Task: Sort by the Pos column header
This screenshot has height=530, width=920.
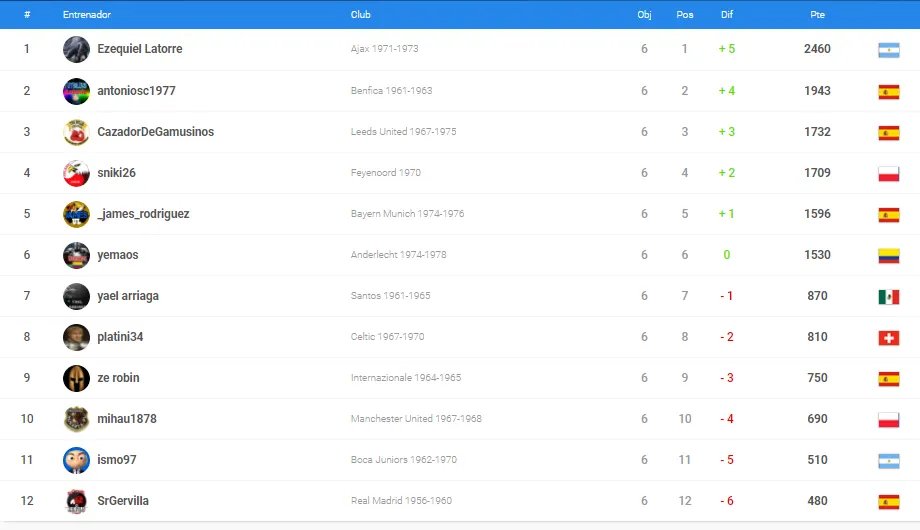Action: (685, 15)
